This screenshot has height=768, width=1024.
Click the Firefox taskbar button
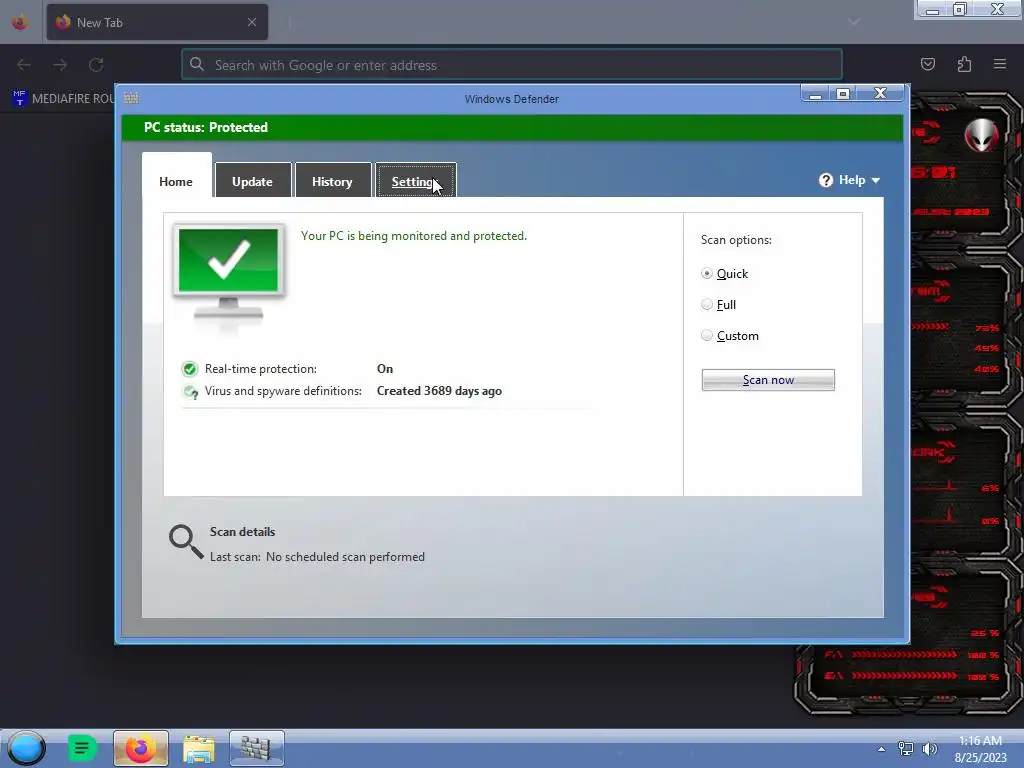pyautogui.click(x=141, y=748)
